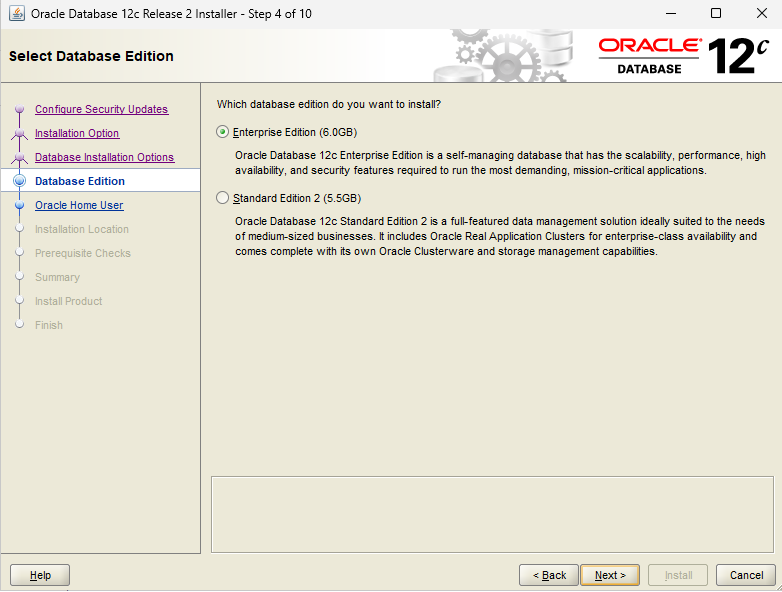This screenshot has height=592, width=782.
Task: Click the greyed-out Finish step
Action: [49, 325]
